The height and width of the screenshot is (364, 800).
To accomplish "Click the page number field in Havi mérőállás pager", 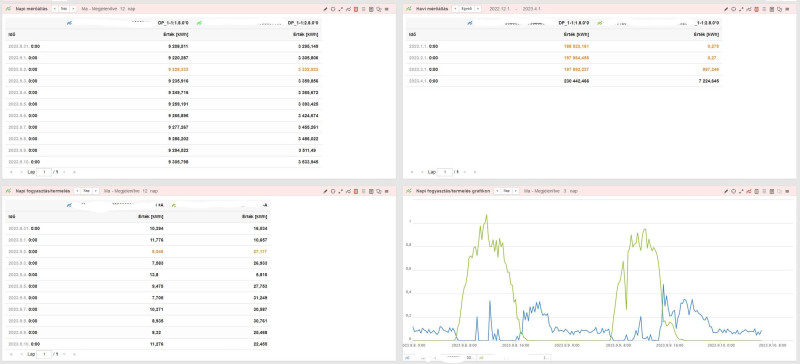I will point(445,172).
